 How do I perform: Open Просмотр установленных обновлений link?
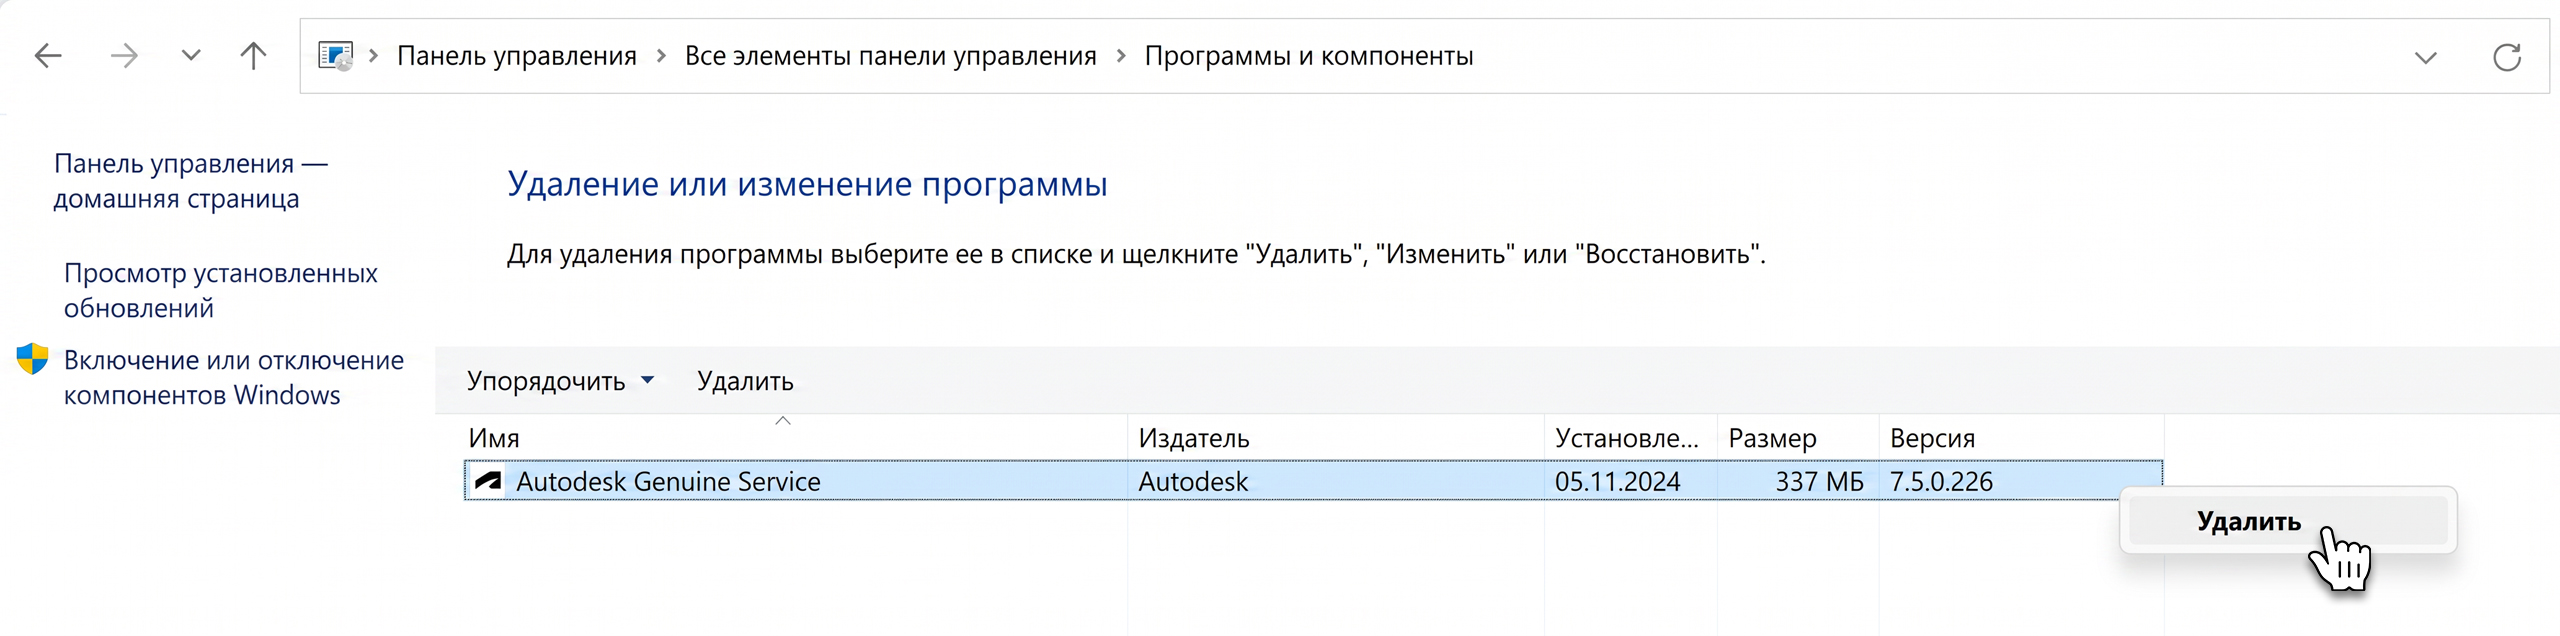221,291
